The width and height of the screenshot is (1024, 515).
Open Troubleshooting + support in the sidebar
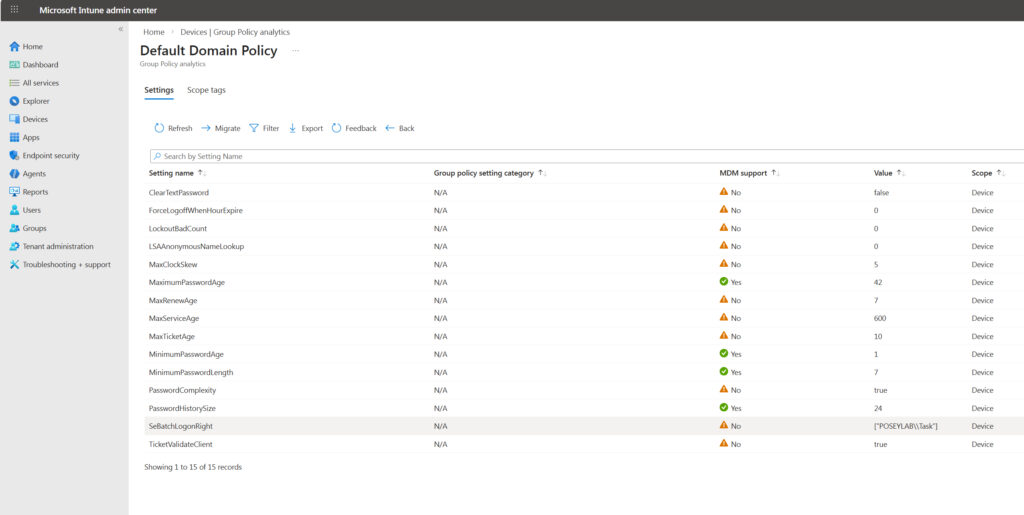[x=60, y=264]
